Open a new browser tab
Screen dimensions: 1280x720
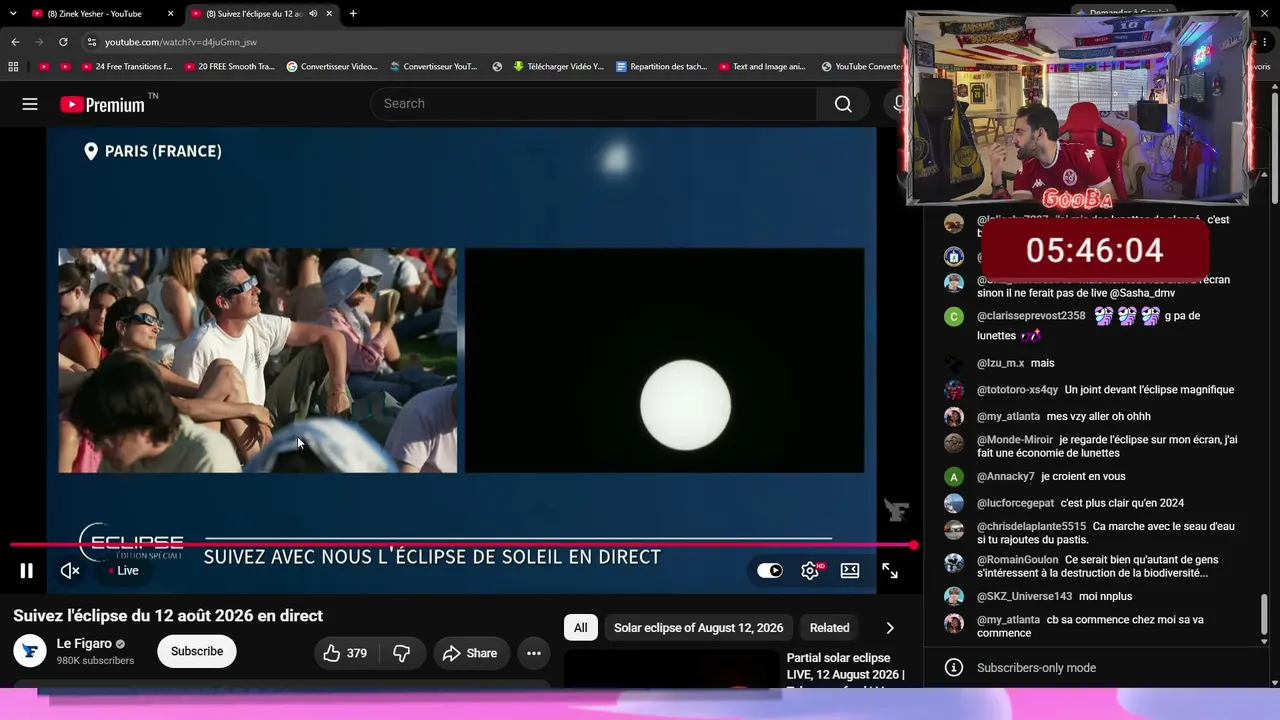coord(353,14)
